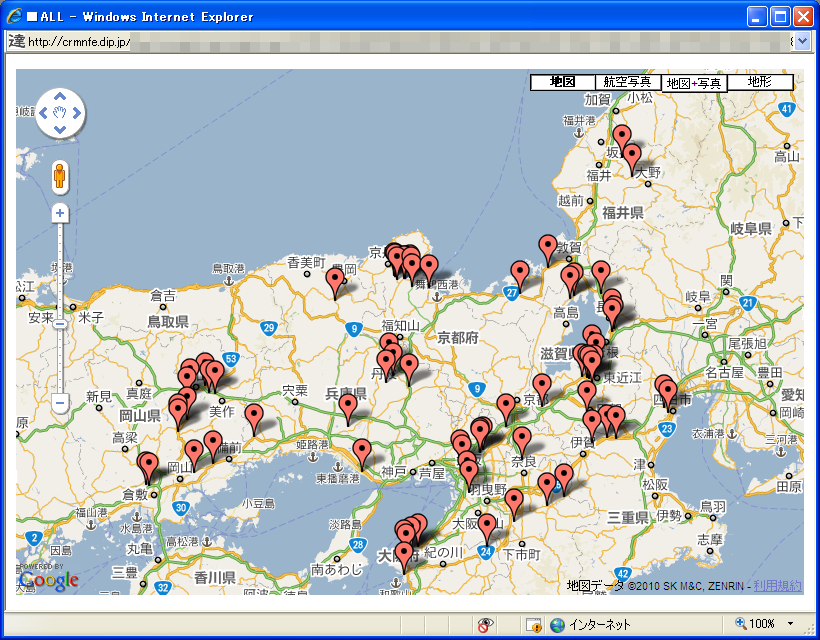Screen dimensions: 820x640
Task: Click the orange Street View pegman
Action: click(x=60, y=177)
